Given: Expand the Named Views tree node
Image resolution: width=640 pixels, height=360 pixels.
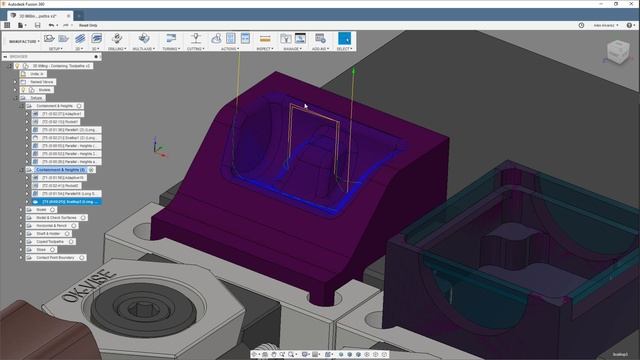Looking at the screenshot, I should click(16, 82).
